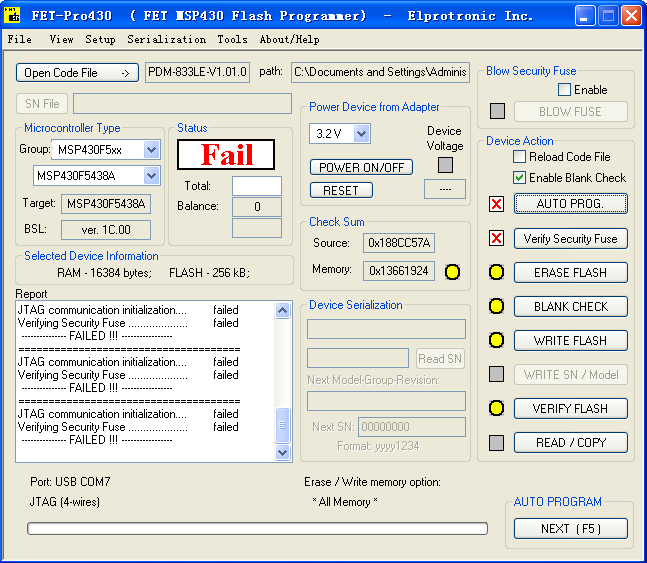Viewport: 647px width, 563px height.
Task: Click the yellow status light beside ERASE FLASH
Action: [x=496, y=272]
